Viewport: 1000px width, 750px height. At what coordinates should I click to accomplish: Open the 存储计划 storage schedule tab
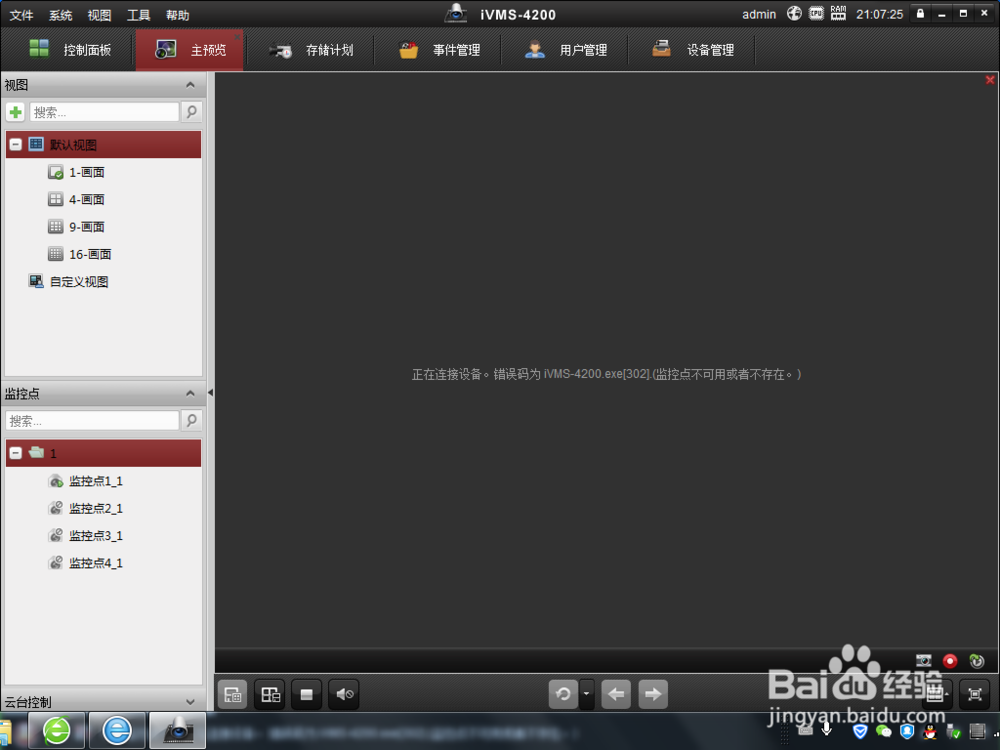pyautogui.click(x=310, y=50)
